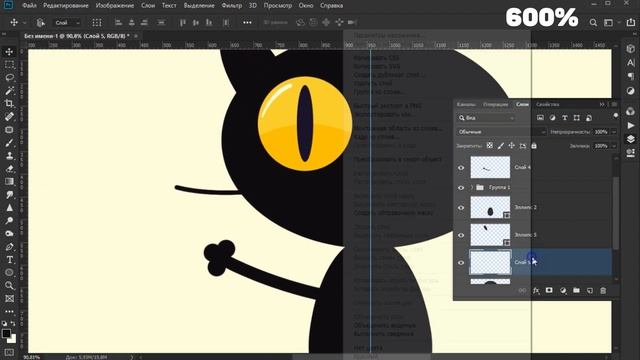Open Фильтр menu
The image size is (640, 360).
231,6
